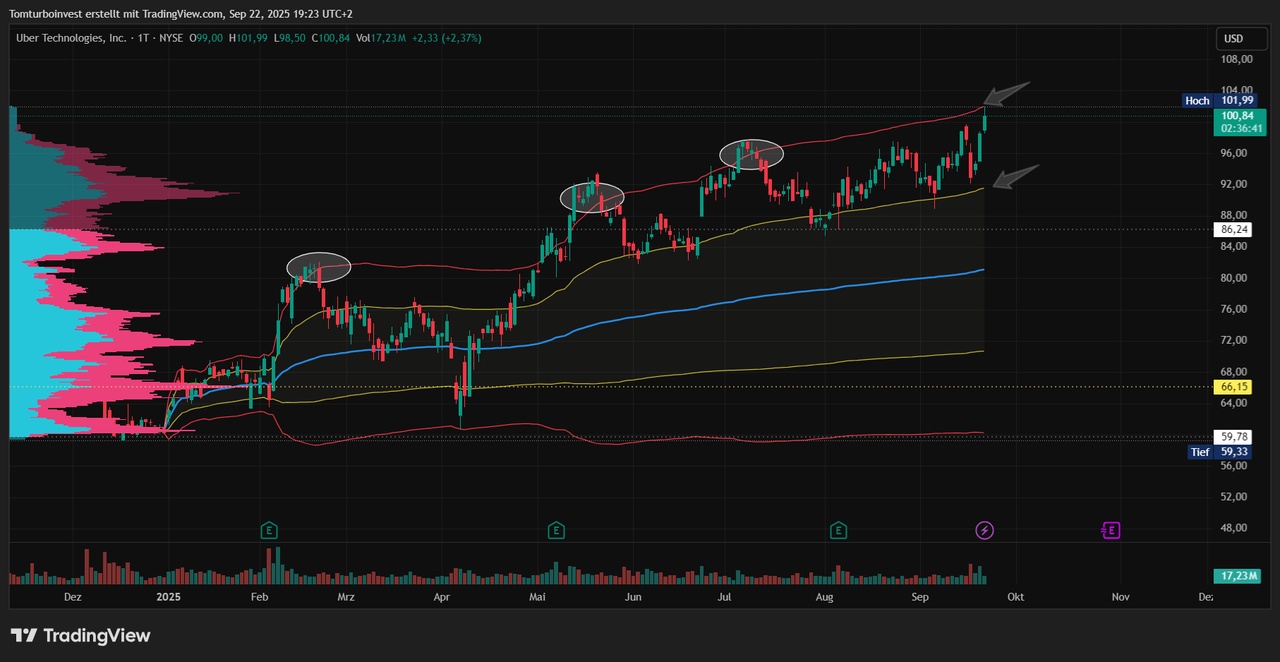
Task: Click the February earnings marker icon
Action: click(268, 530)
